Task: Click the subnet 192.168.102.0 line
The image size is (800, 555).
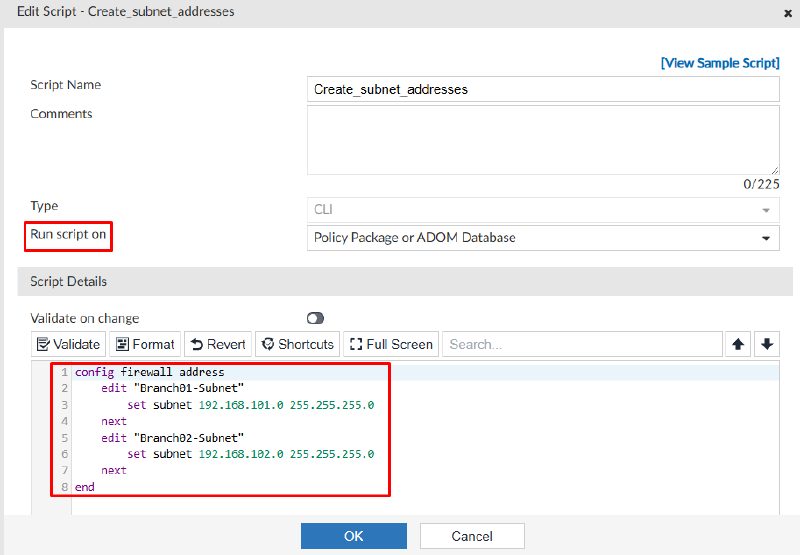Action: point(251,454)
